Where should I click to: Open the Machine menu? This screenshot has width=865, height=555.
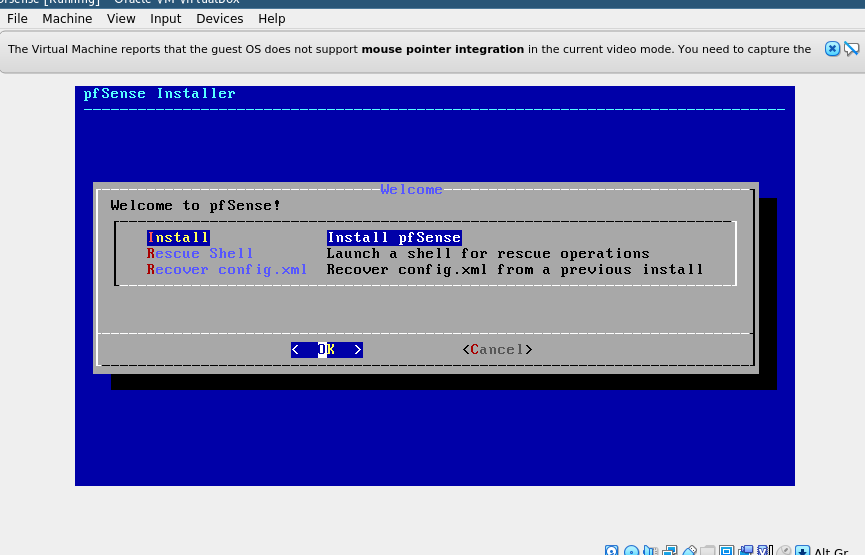[67, 19]
